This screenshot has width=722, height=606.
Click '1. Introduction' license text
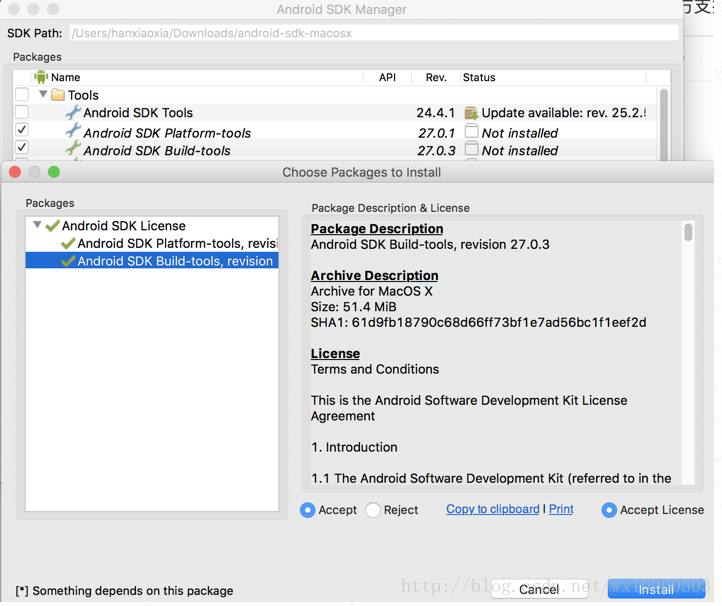click(x=354, y=447)
